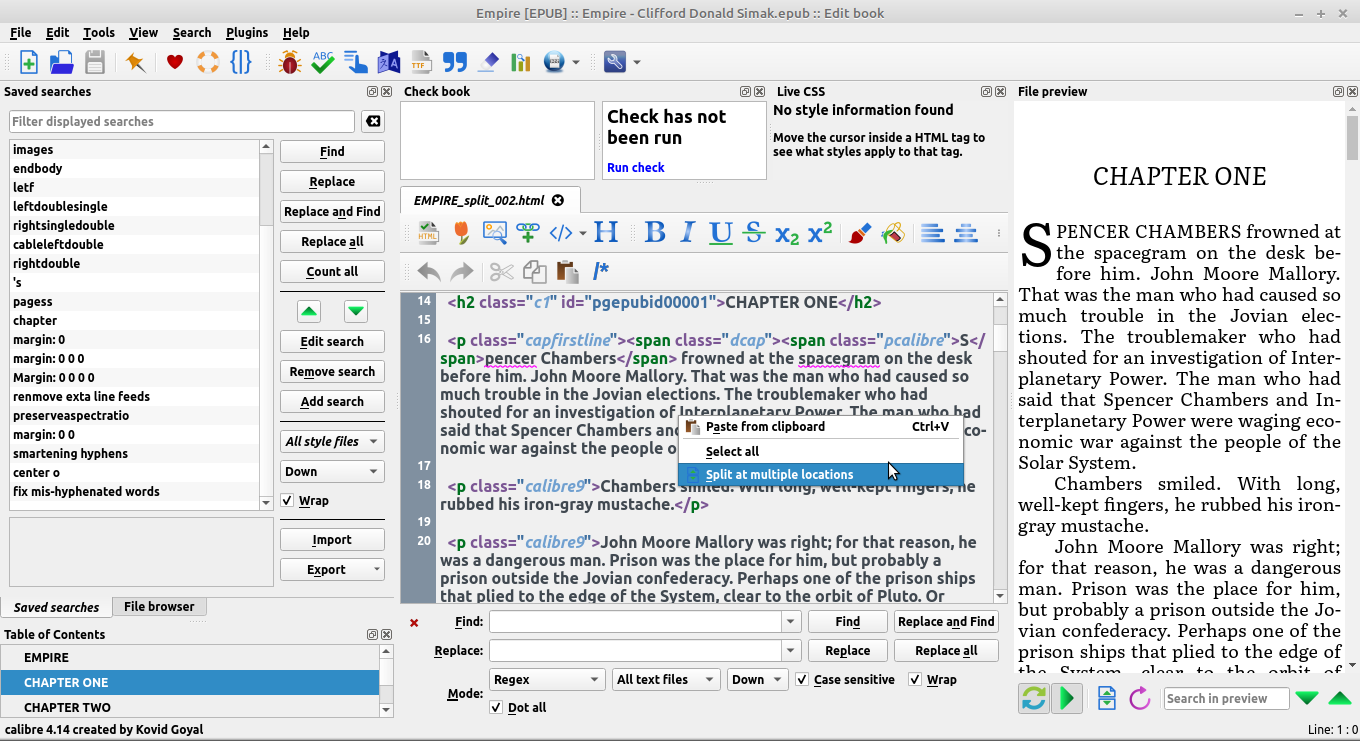
Task: Toggle the Case sensitive checkbox
Action: pos(802,680)
